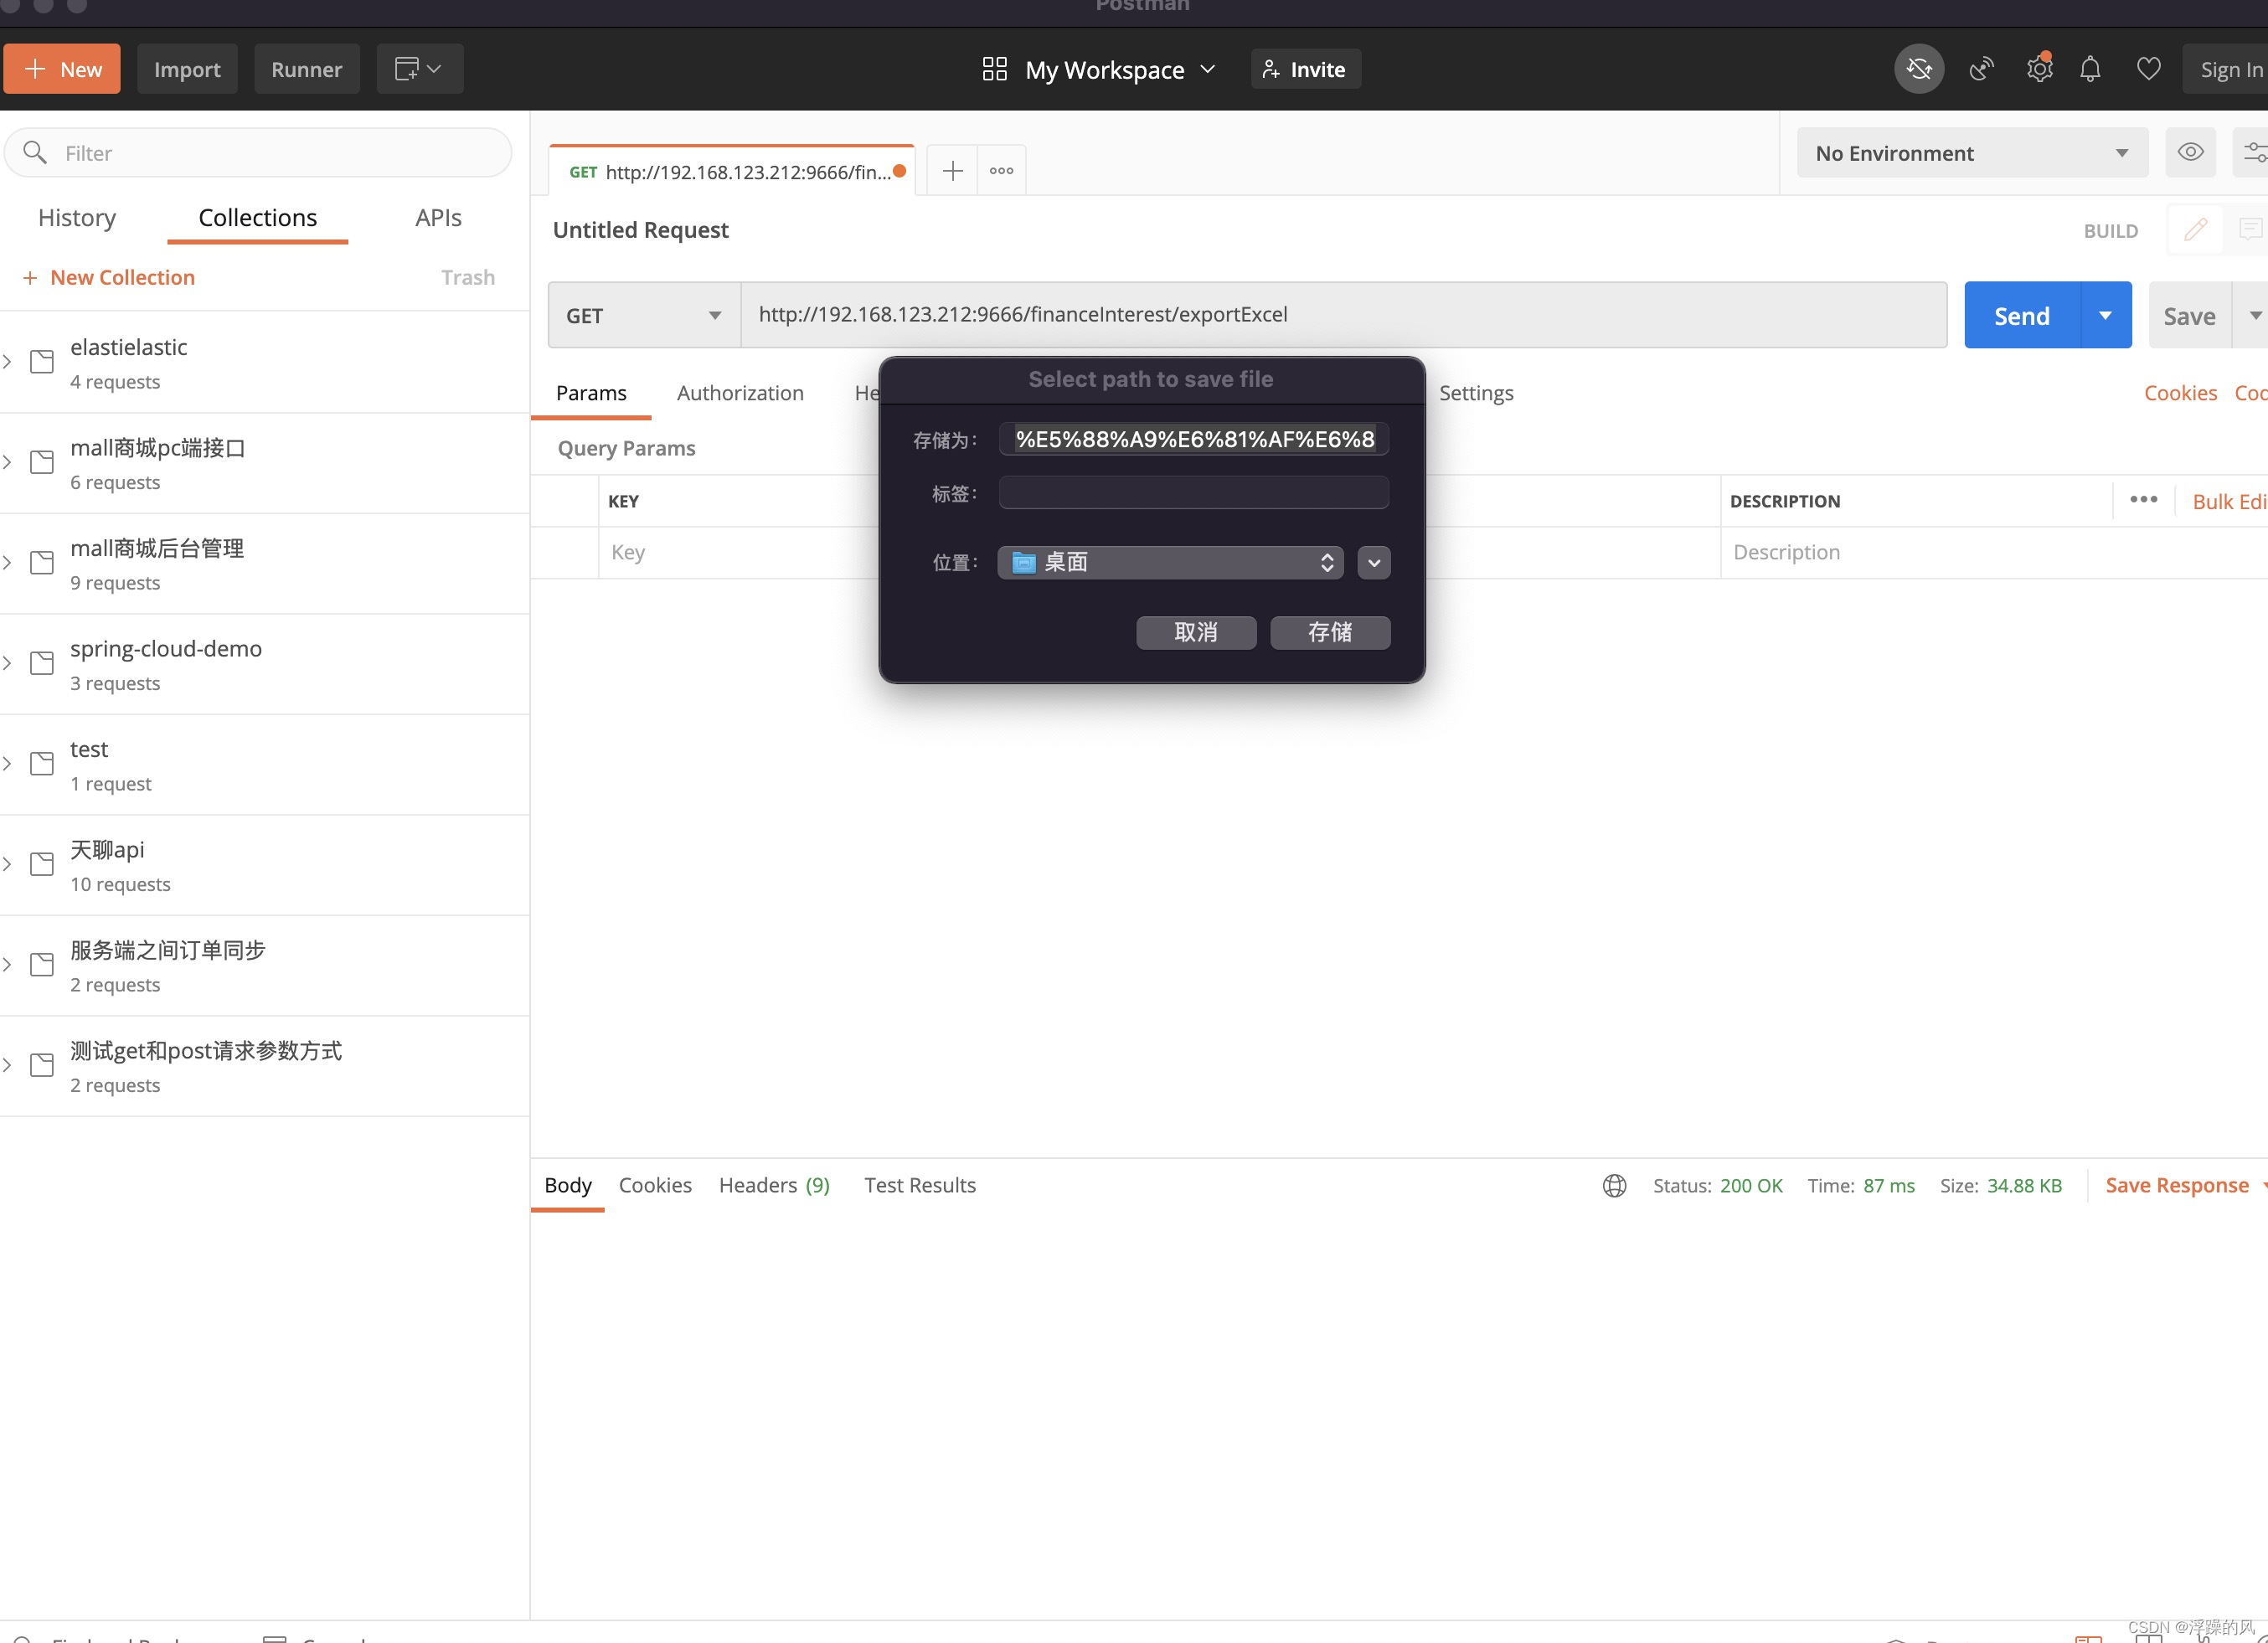
Task: Click the Save request button
Action: click(2189, 315)
